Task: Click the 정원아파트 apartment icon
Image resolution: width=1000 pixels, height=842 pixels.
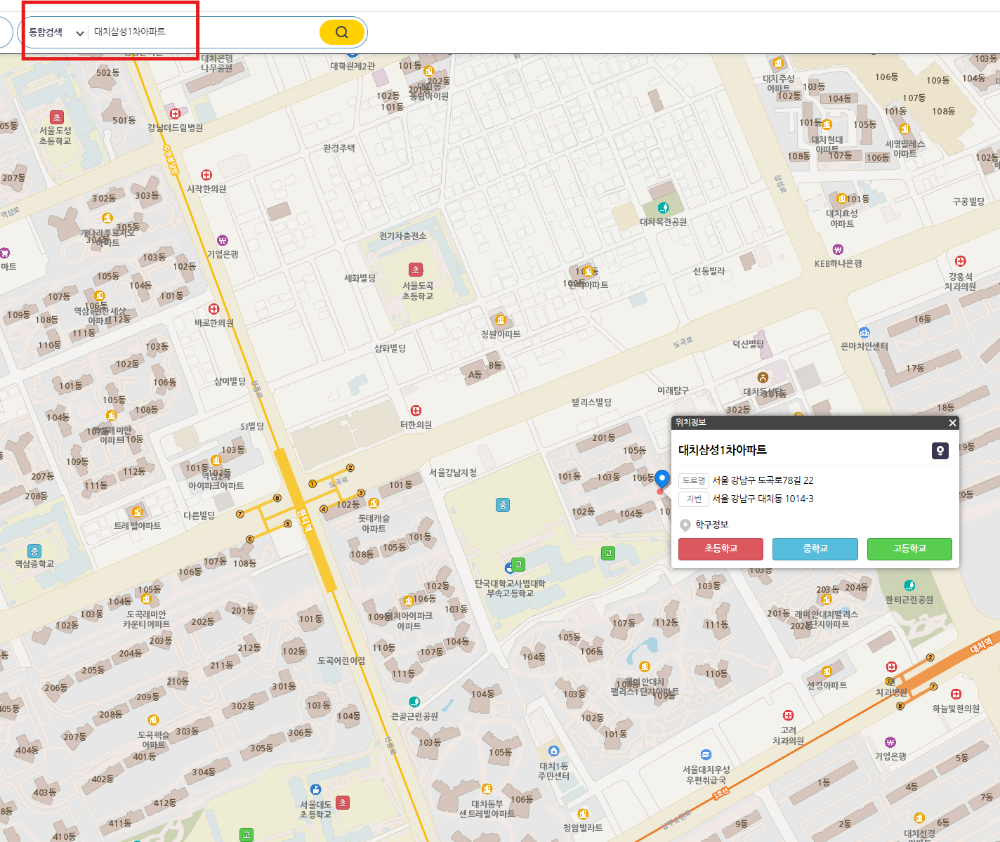Action: point(501,320)
